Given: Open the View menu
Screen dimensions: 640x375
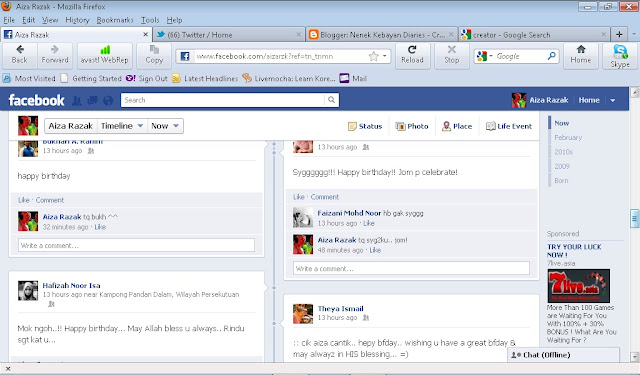Looking at the screenshot, I should (50, 20).
